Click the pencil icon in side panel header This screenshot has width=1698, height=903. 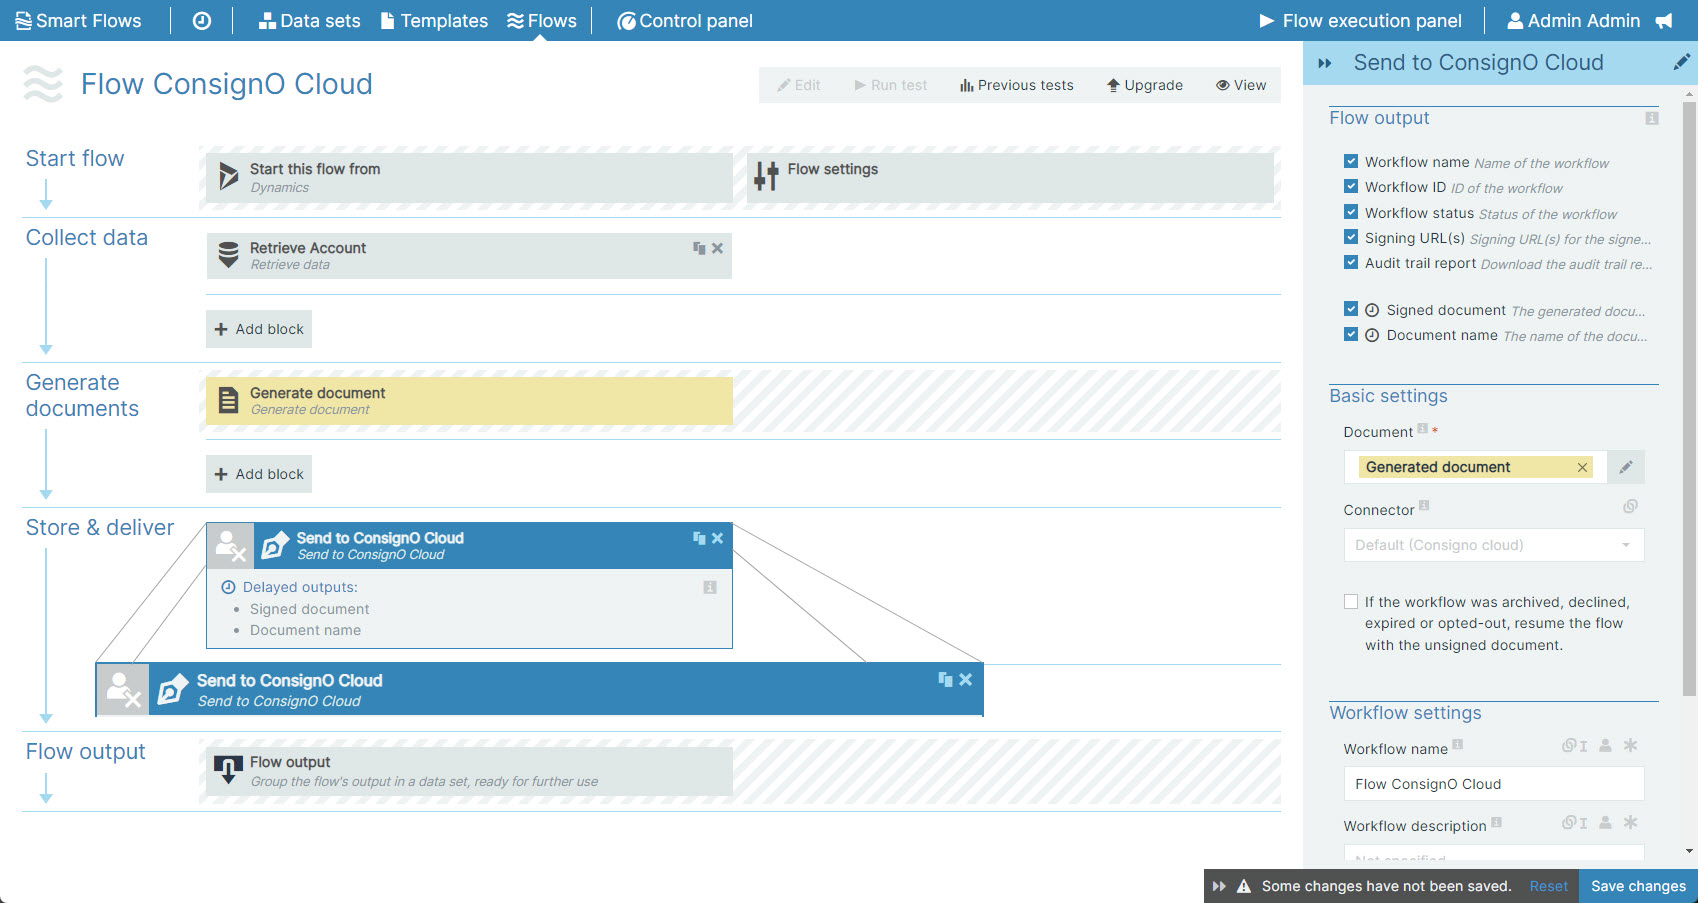click(1681, 62)
